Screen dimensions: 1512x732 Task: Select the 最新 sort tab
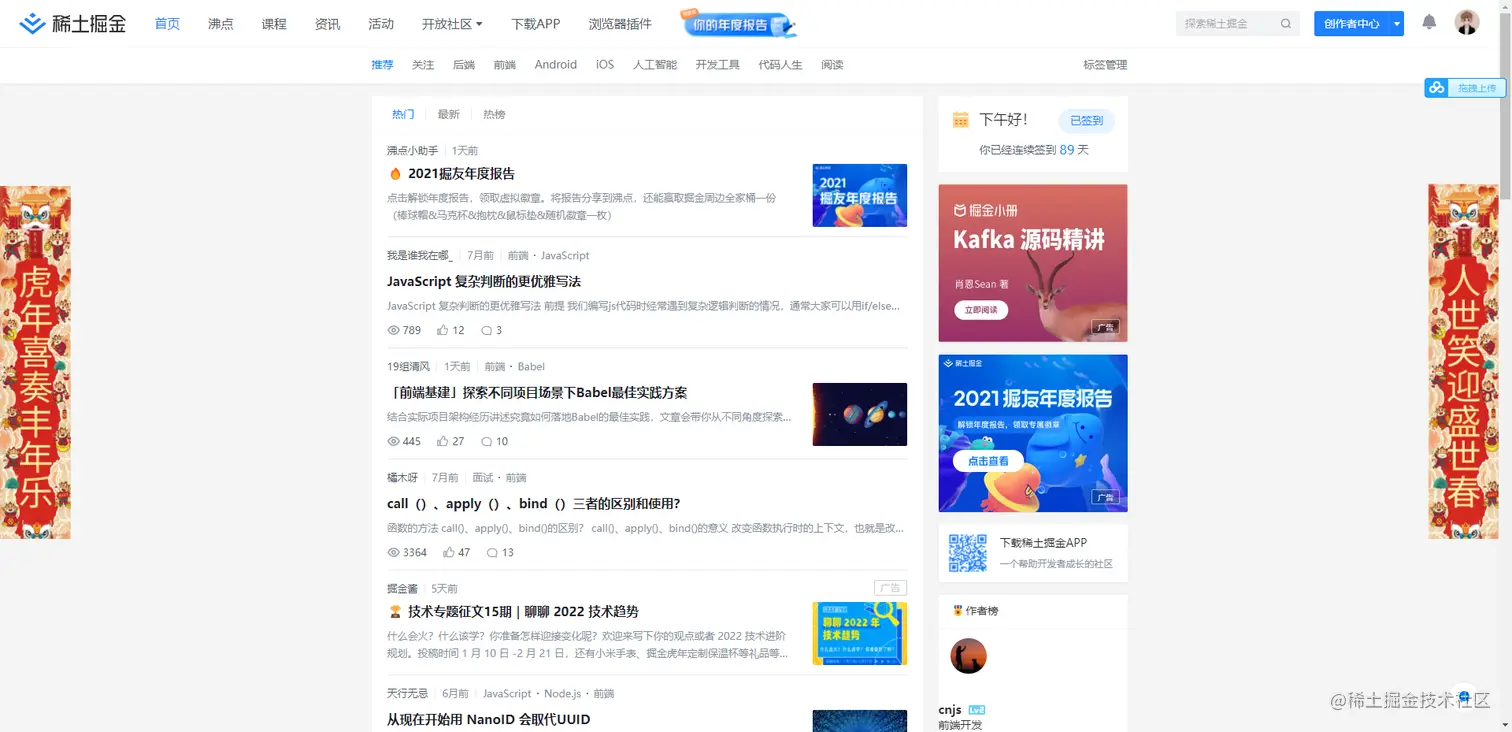449,115
